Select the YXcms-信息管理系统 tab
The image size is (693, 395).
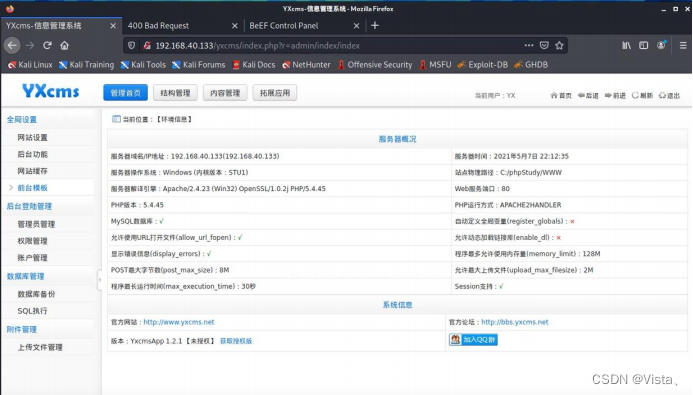pos(61,26)
